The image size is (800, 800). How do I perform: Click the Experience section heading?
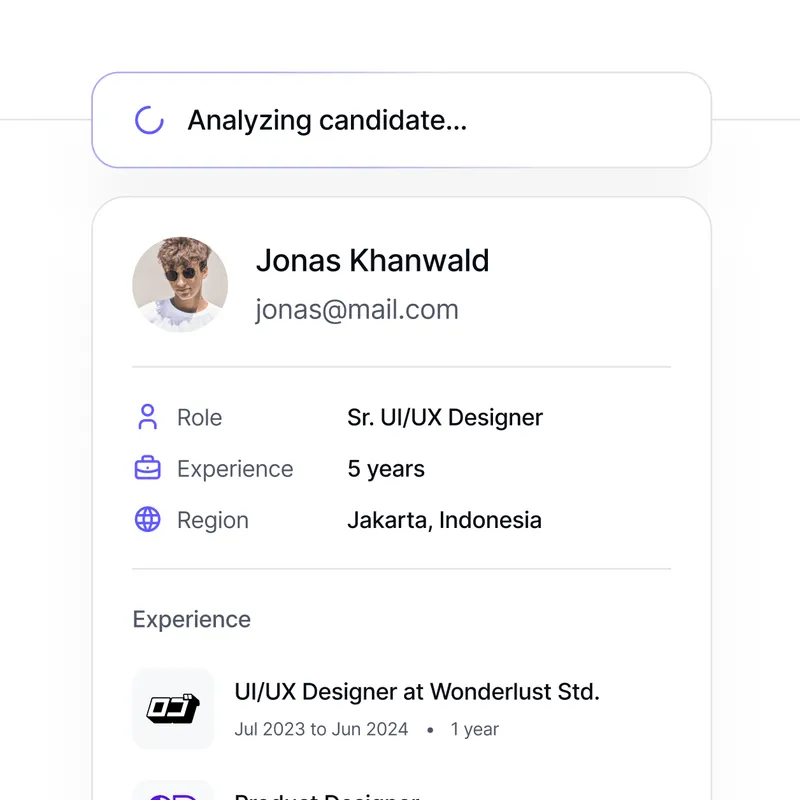point(192,619)
